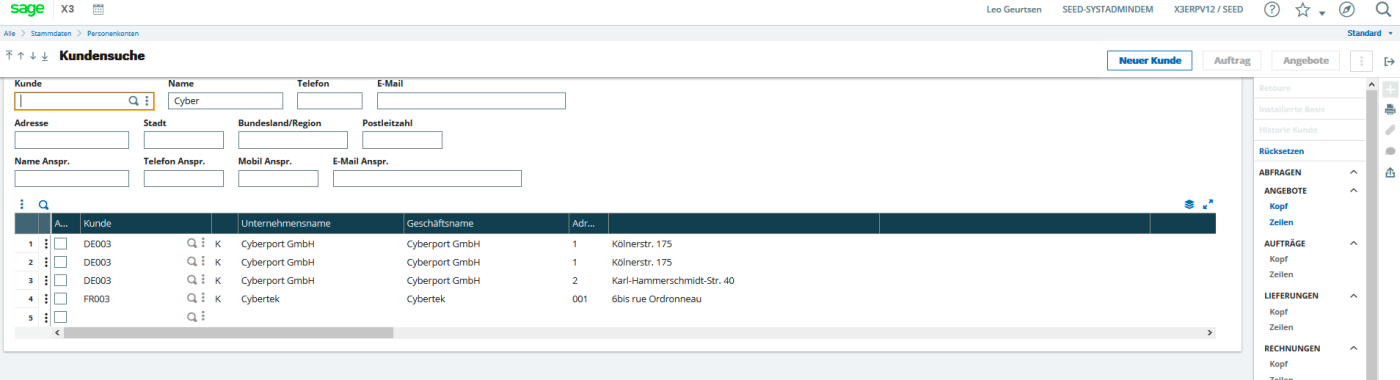Click Rücksetzen in the right panel
This screenshot has height=380, width=1400.
[x=1281, y=151]
